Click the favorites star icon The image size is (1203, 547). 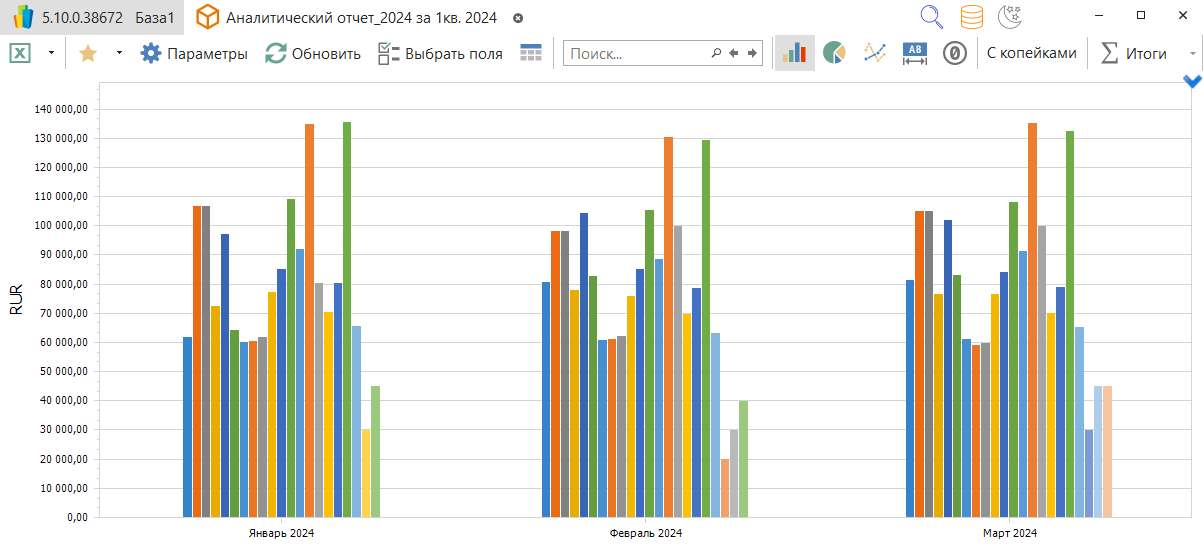click(x=88, y=53)
